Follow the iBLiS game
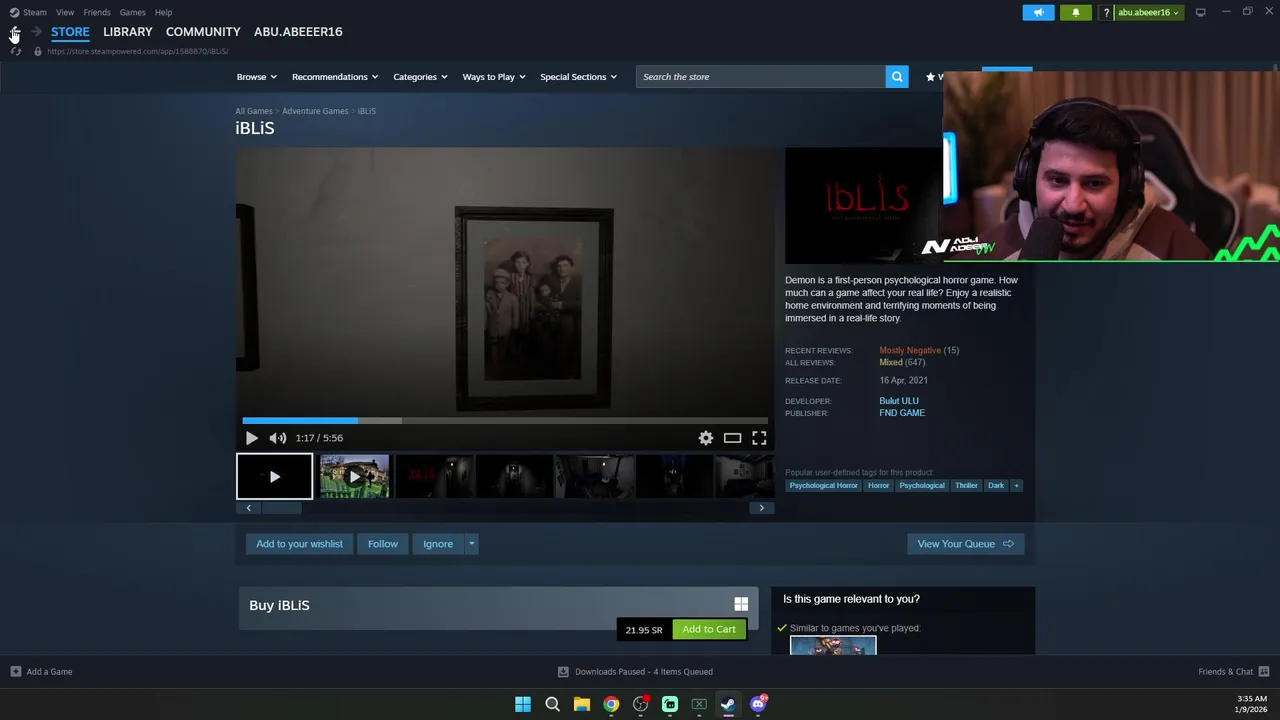 tap(383, 544)
